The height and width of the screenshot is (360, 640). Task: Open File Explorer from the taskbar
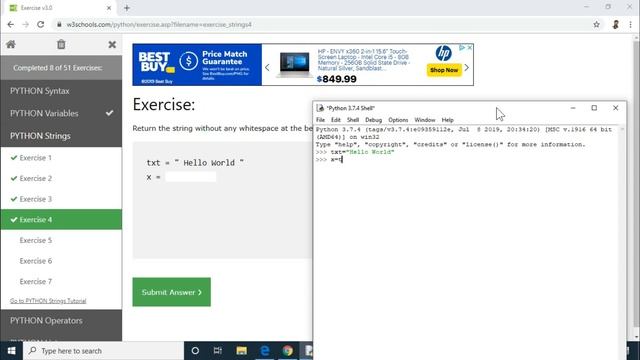click(241, 351)
